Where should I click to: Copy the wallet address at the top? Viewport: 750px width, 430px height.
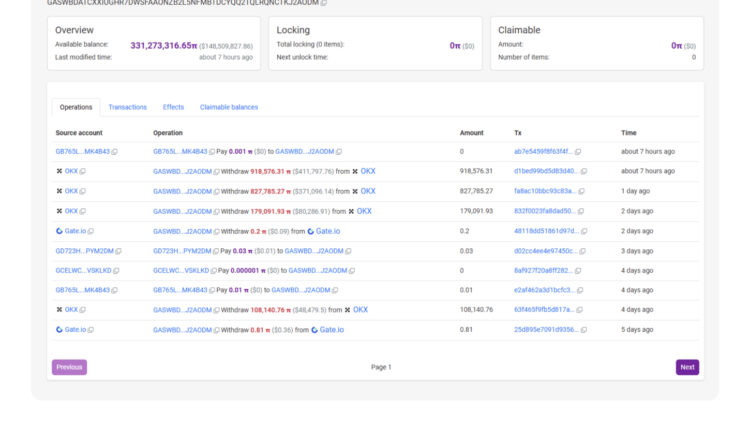pyautogui.click(x=324, y=3)
